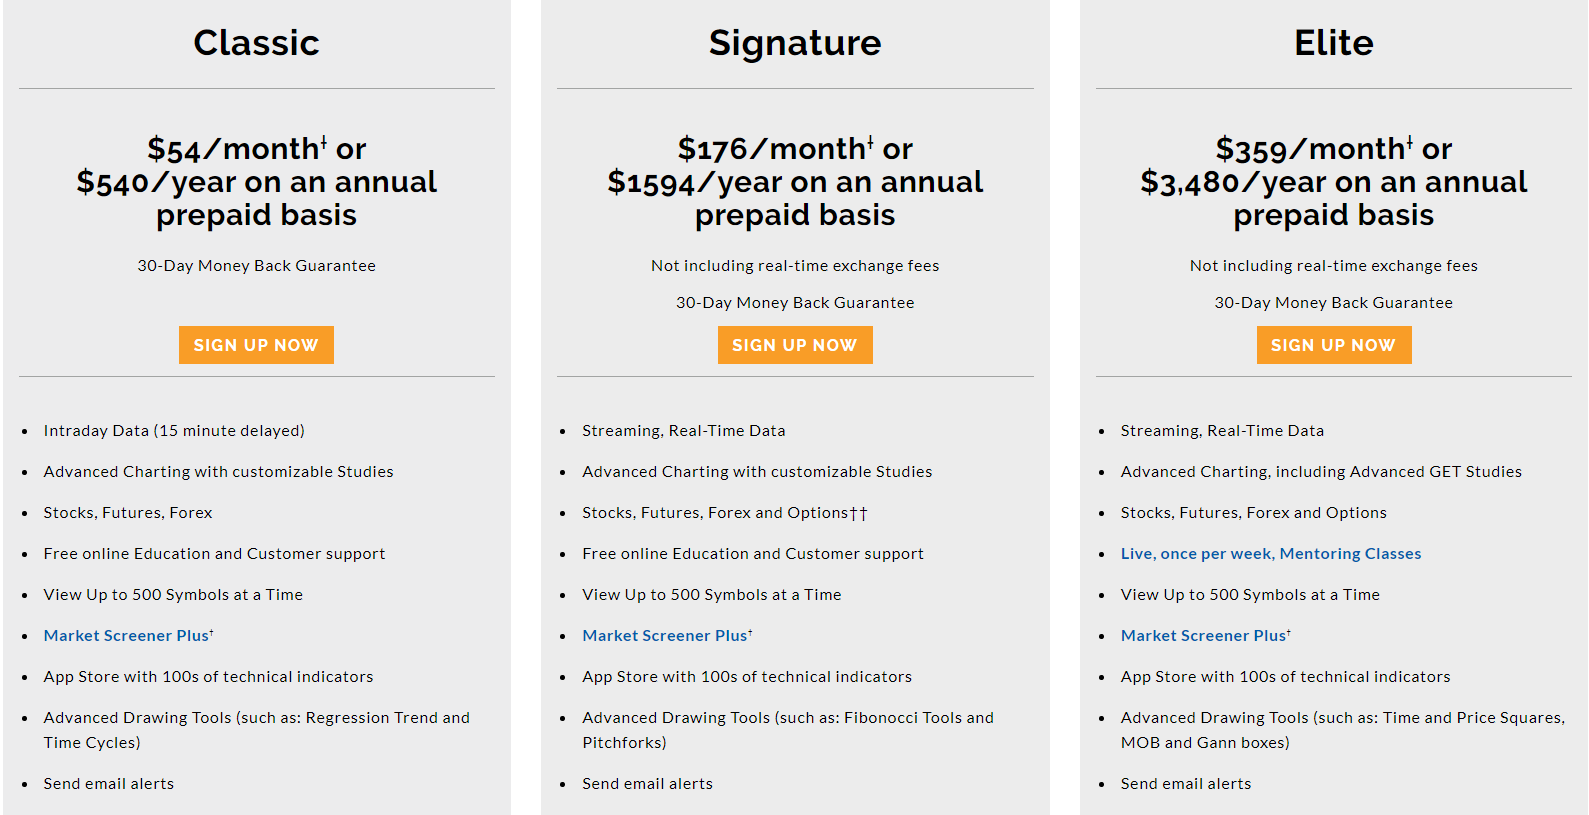Click 30-Day Money Back Guarantee under Classic
The image size is (1589, 815).
[x=256, y=265]
